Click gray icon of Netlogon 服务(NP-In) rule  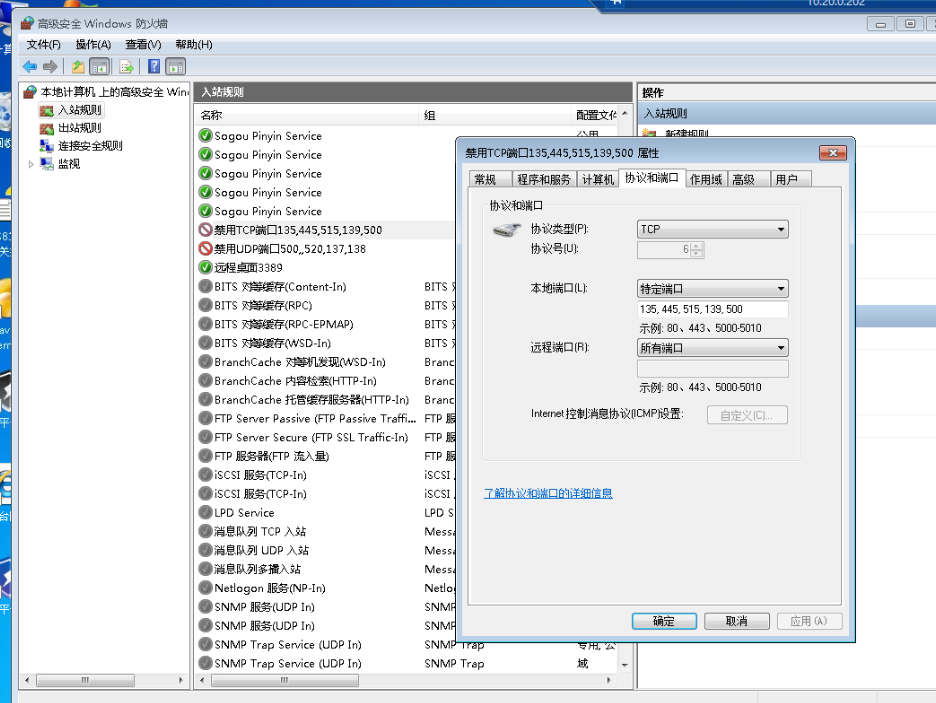(x=205, y=588)
